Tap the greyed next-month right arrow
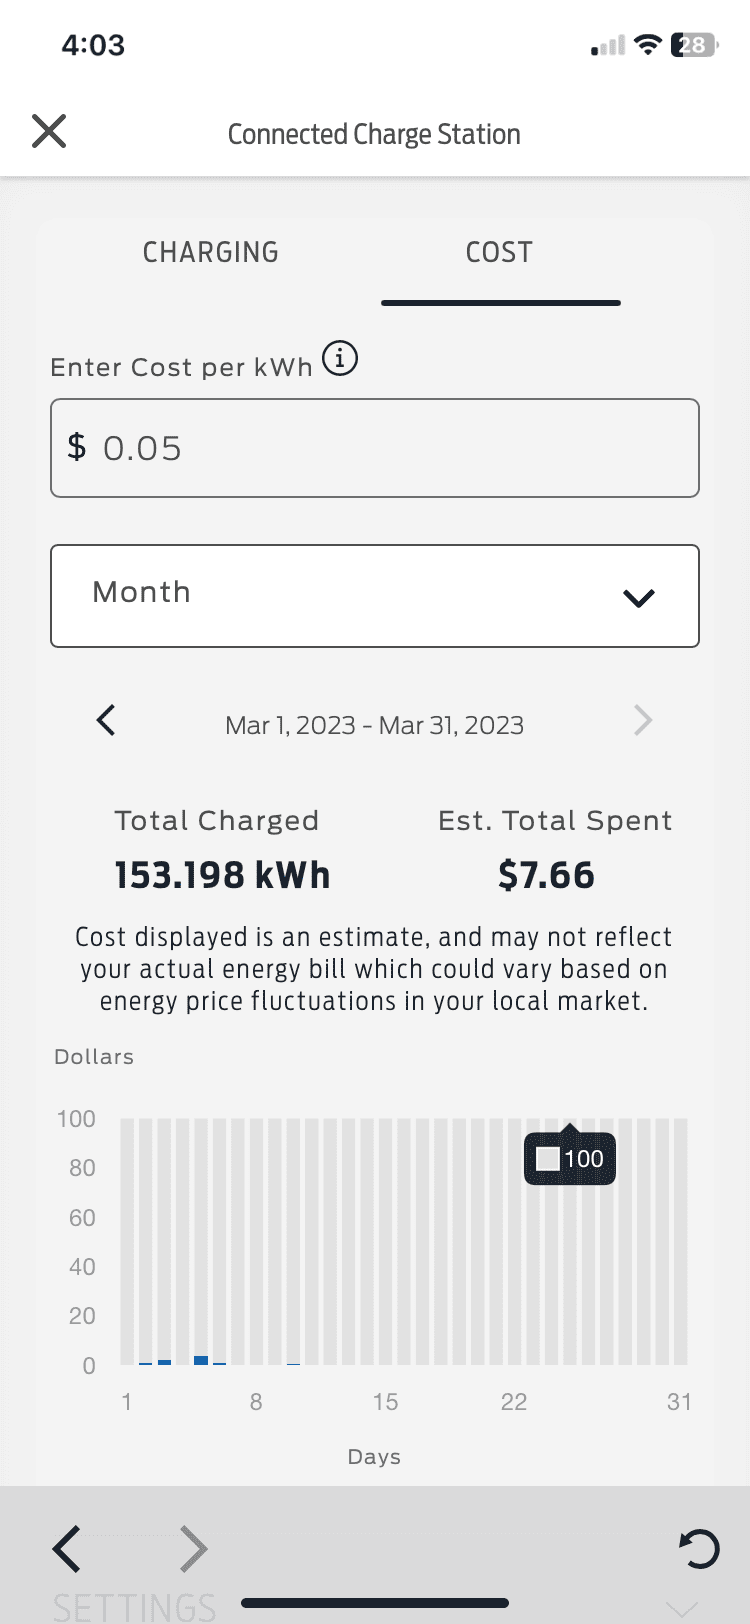Screen dimensions: 750x1624 tap(643, 720)
